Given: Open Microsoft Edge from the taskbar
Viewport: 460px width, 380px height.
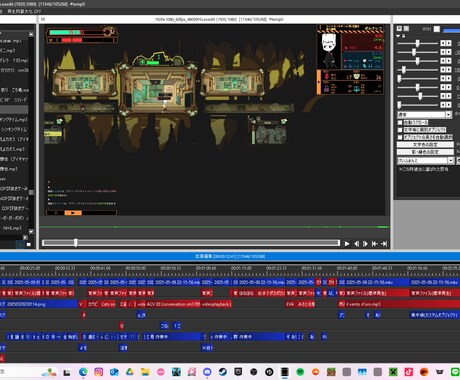Looking at the screenshot, I should coord(83,372).
